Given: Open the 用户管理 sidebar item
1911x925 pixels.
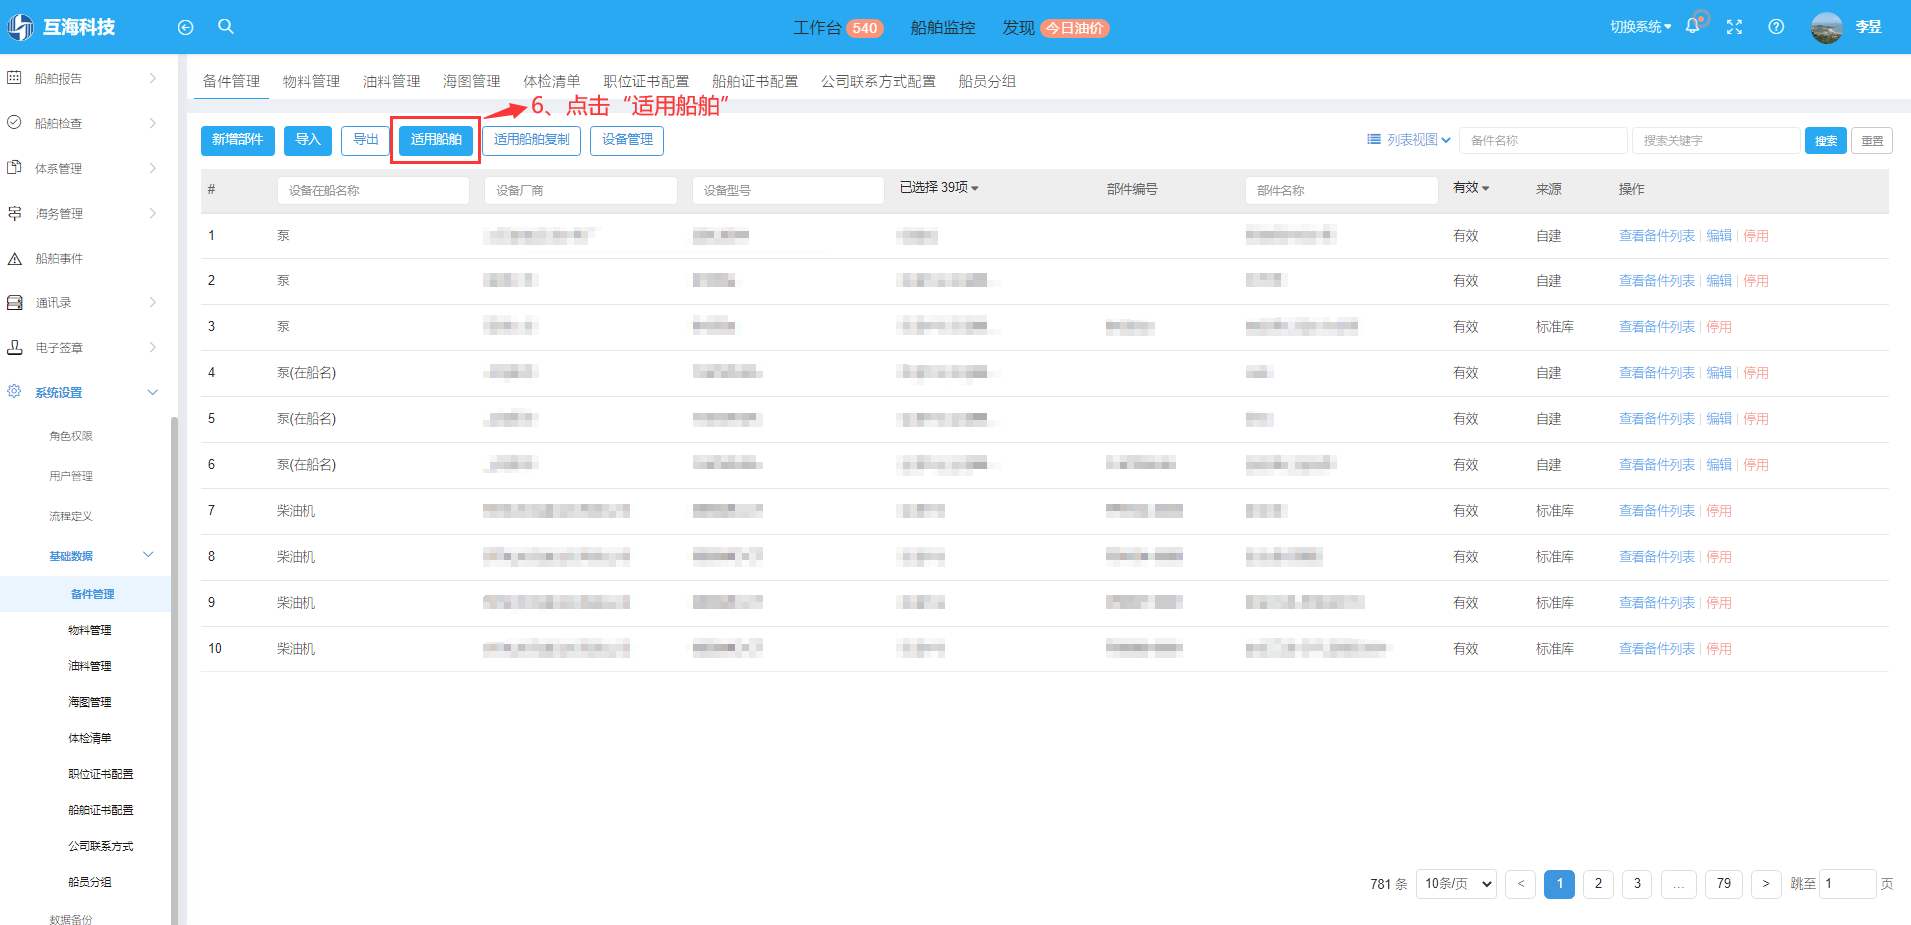Looking at the screenshot, I should (x=71, y=476).
